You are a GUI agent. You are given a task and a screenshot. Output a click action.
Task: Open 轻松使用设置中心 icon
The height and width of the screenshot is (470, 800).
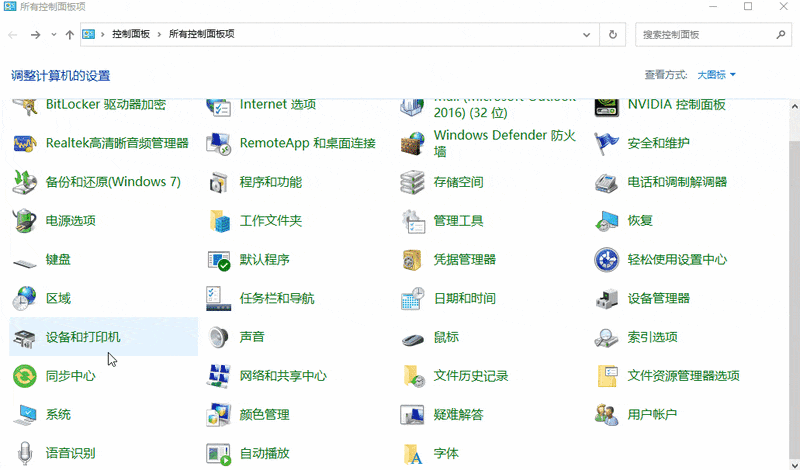607,260
